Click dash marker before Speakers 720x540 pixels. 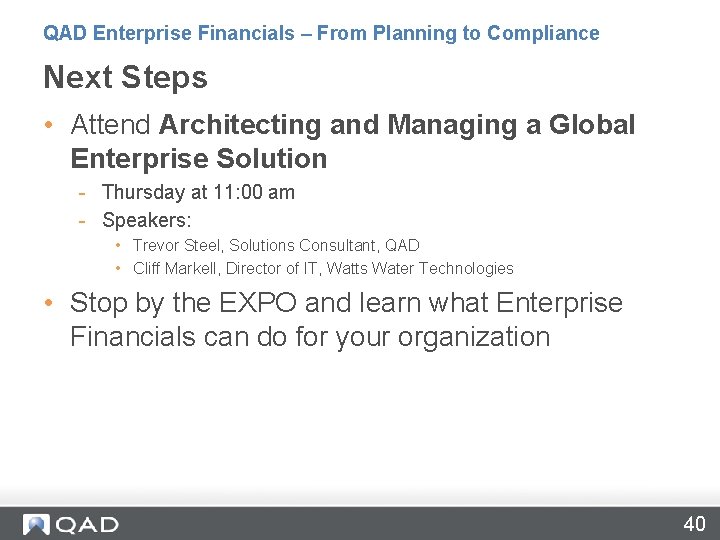82,222
